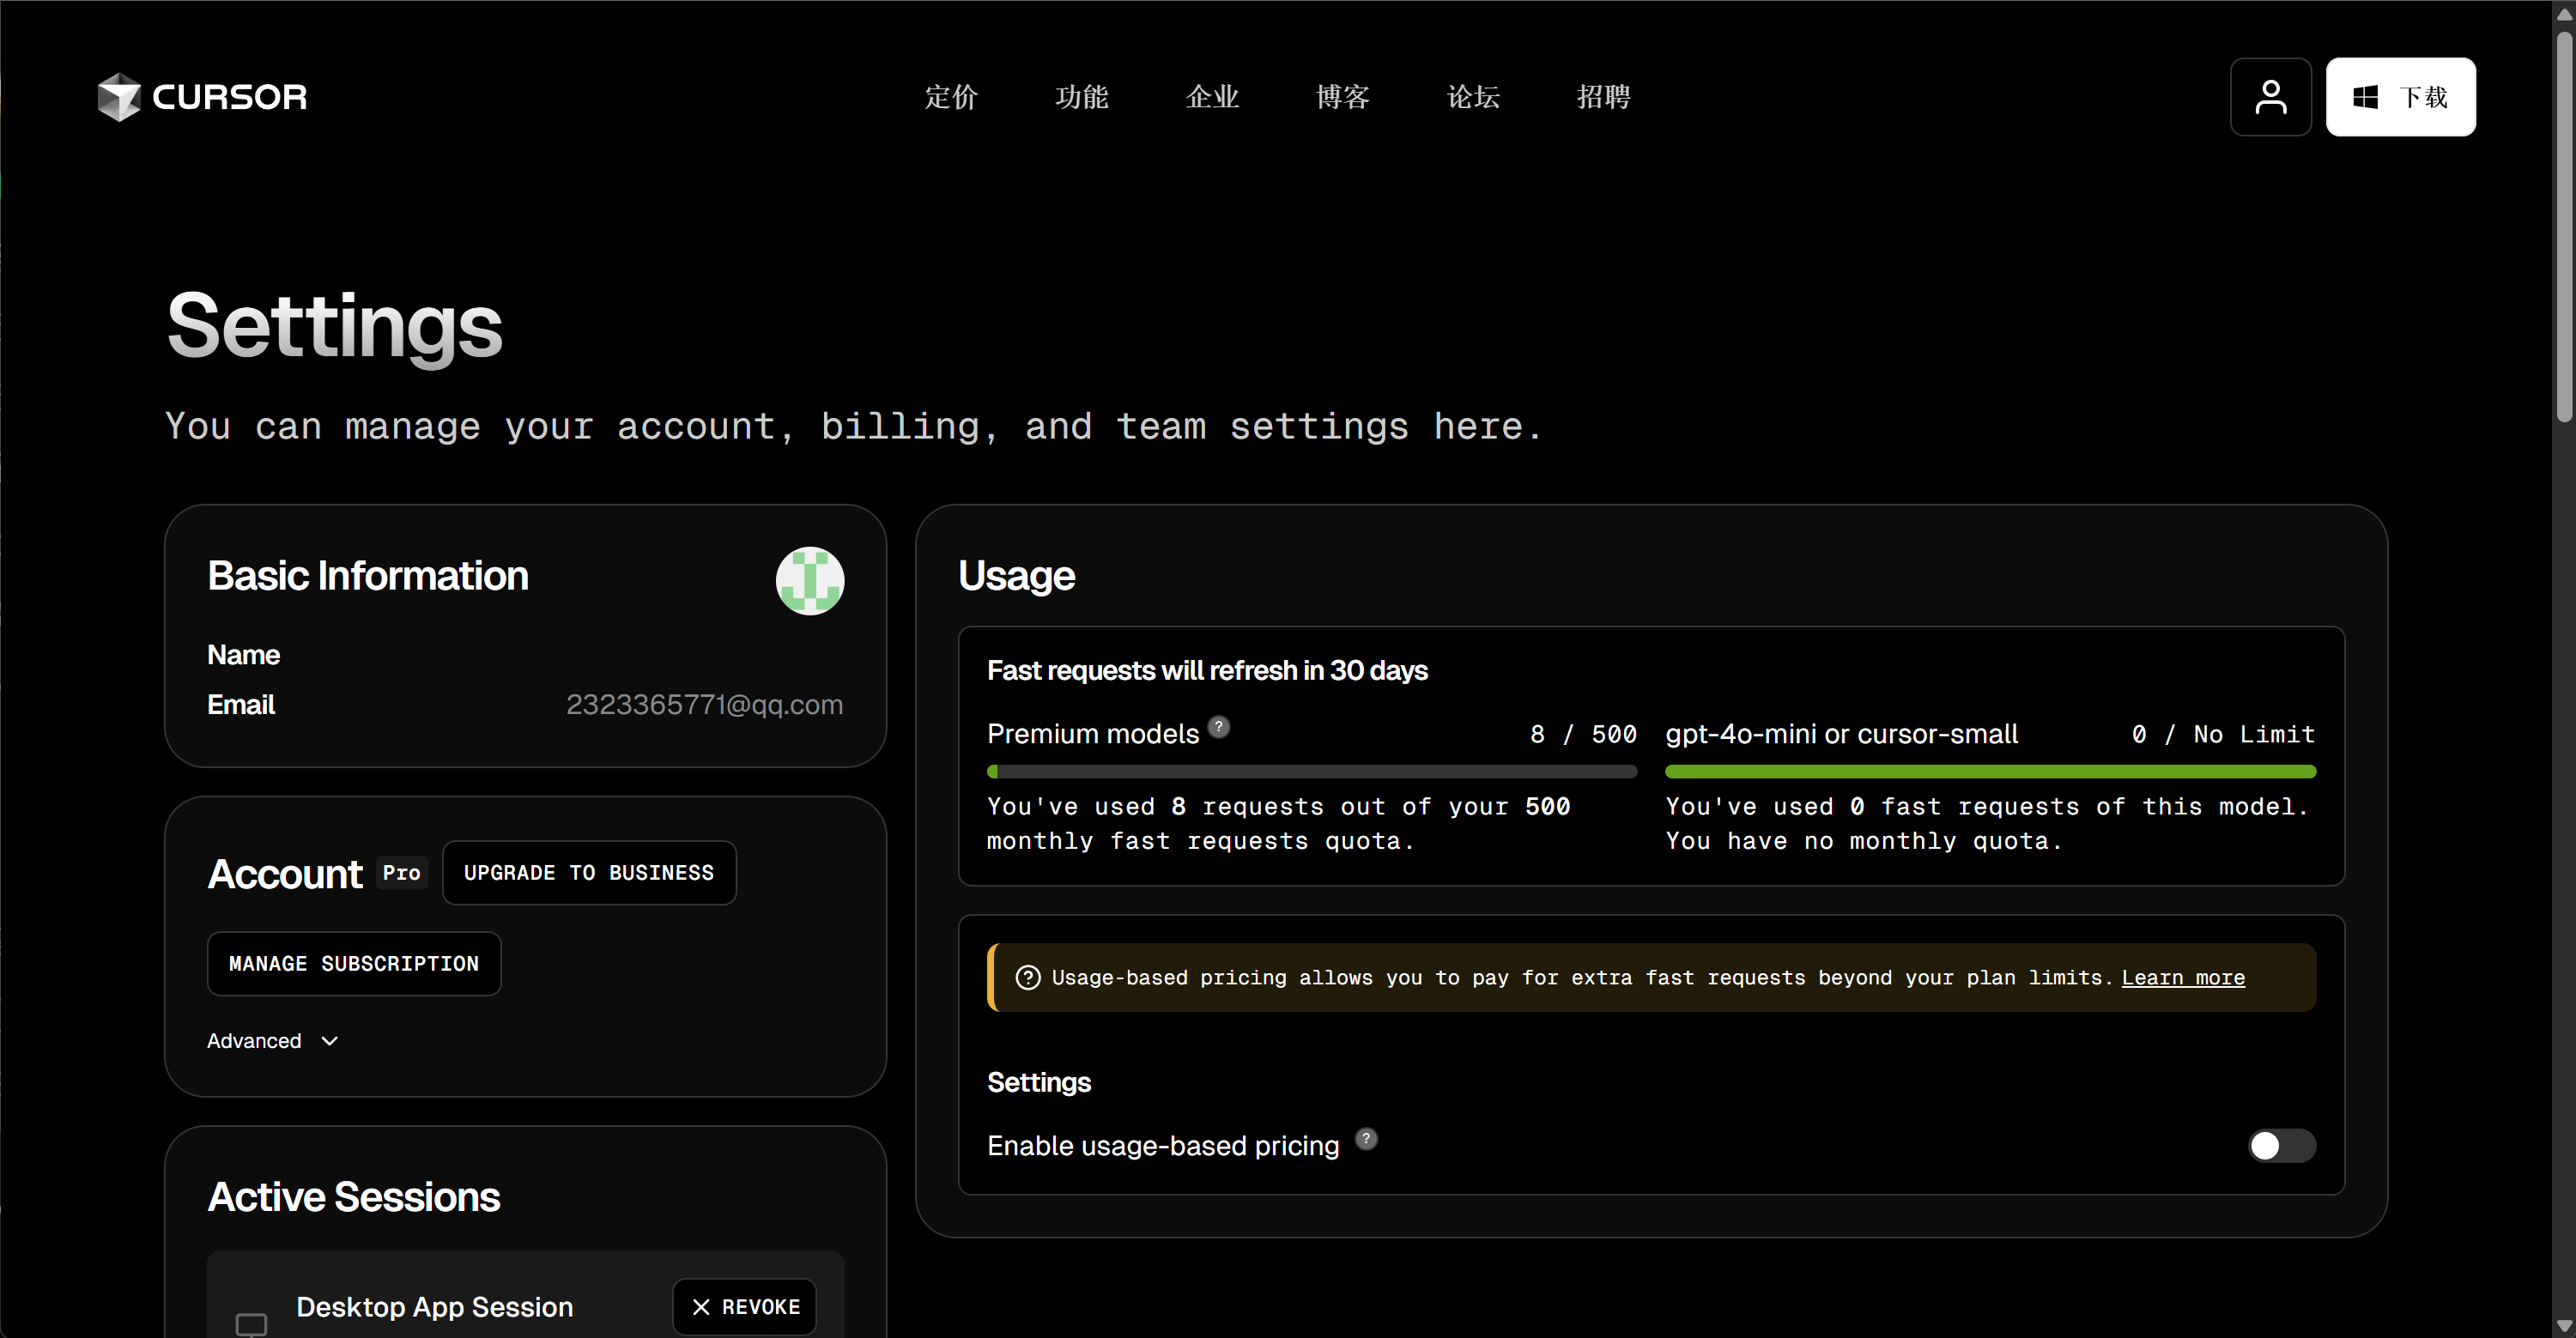Image resolution: width=2576 pixels, height=1338 pixels.
Task: Open the 定价 pricing menu item
Action: 951,97
